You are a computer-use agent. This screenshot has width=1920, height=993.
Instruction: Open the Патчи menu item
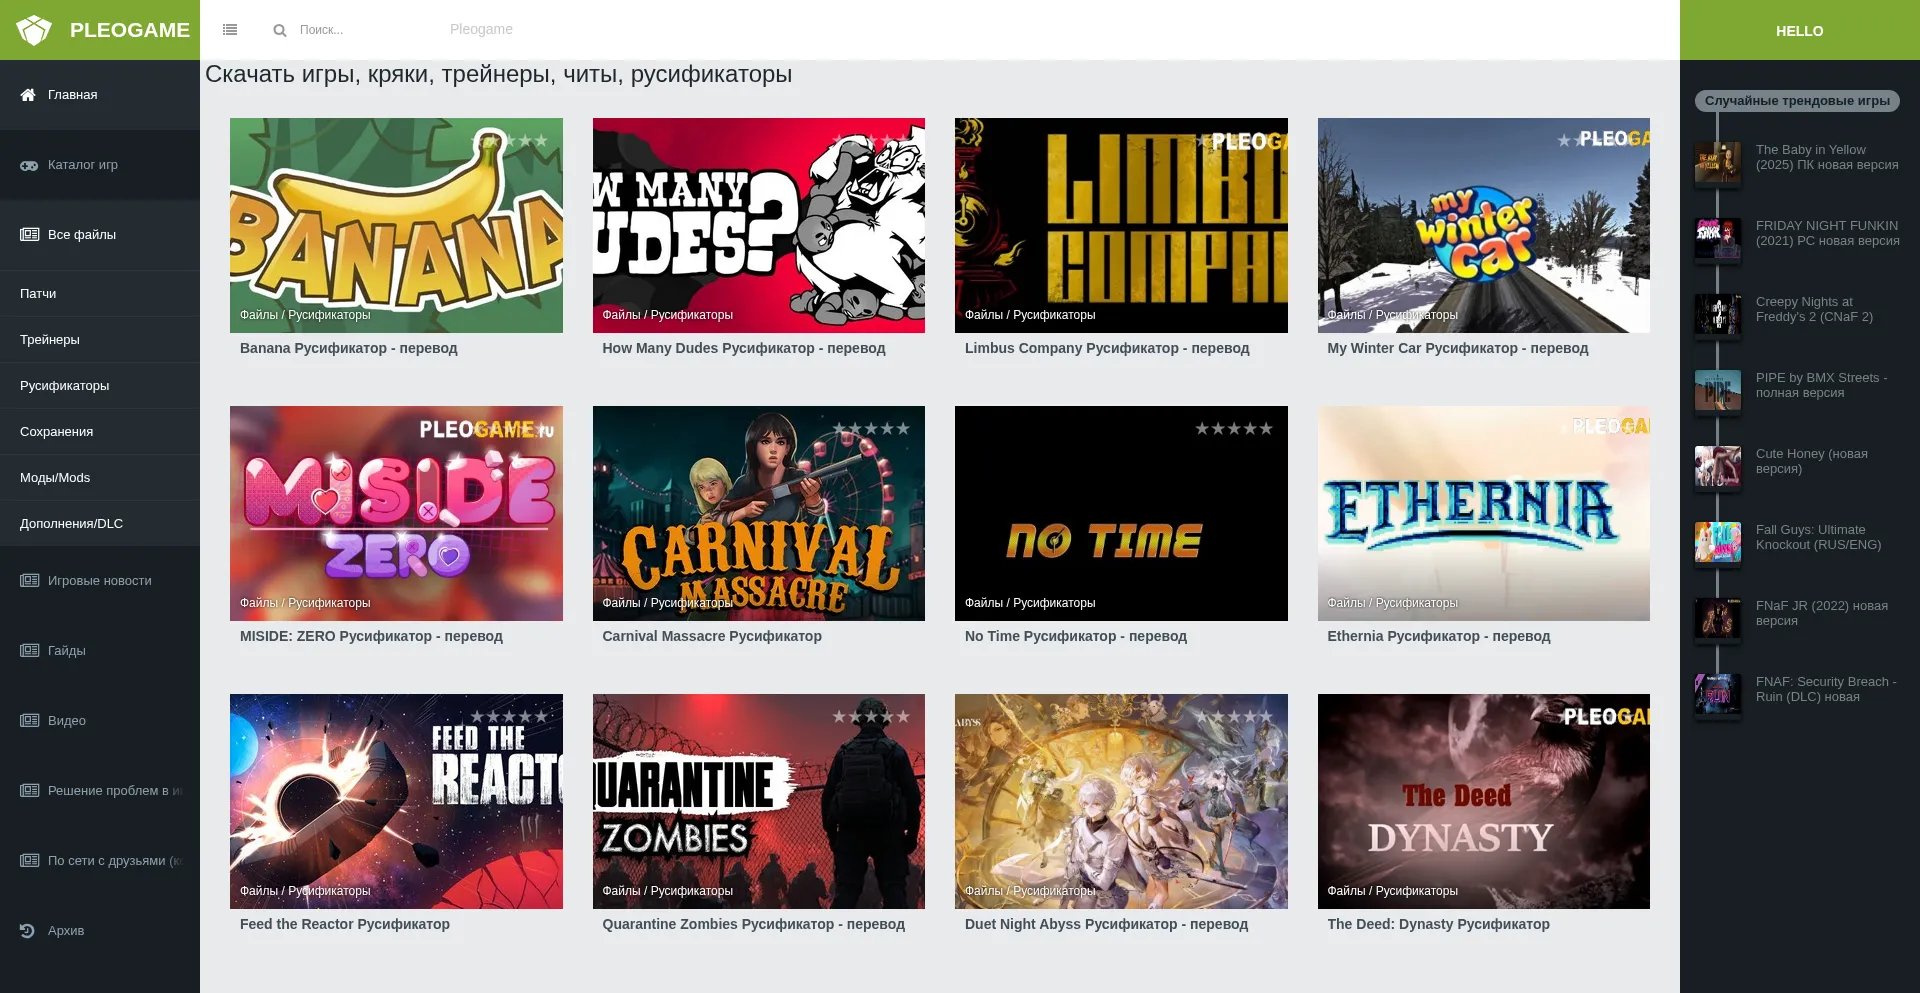[x=38, y=294]
